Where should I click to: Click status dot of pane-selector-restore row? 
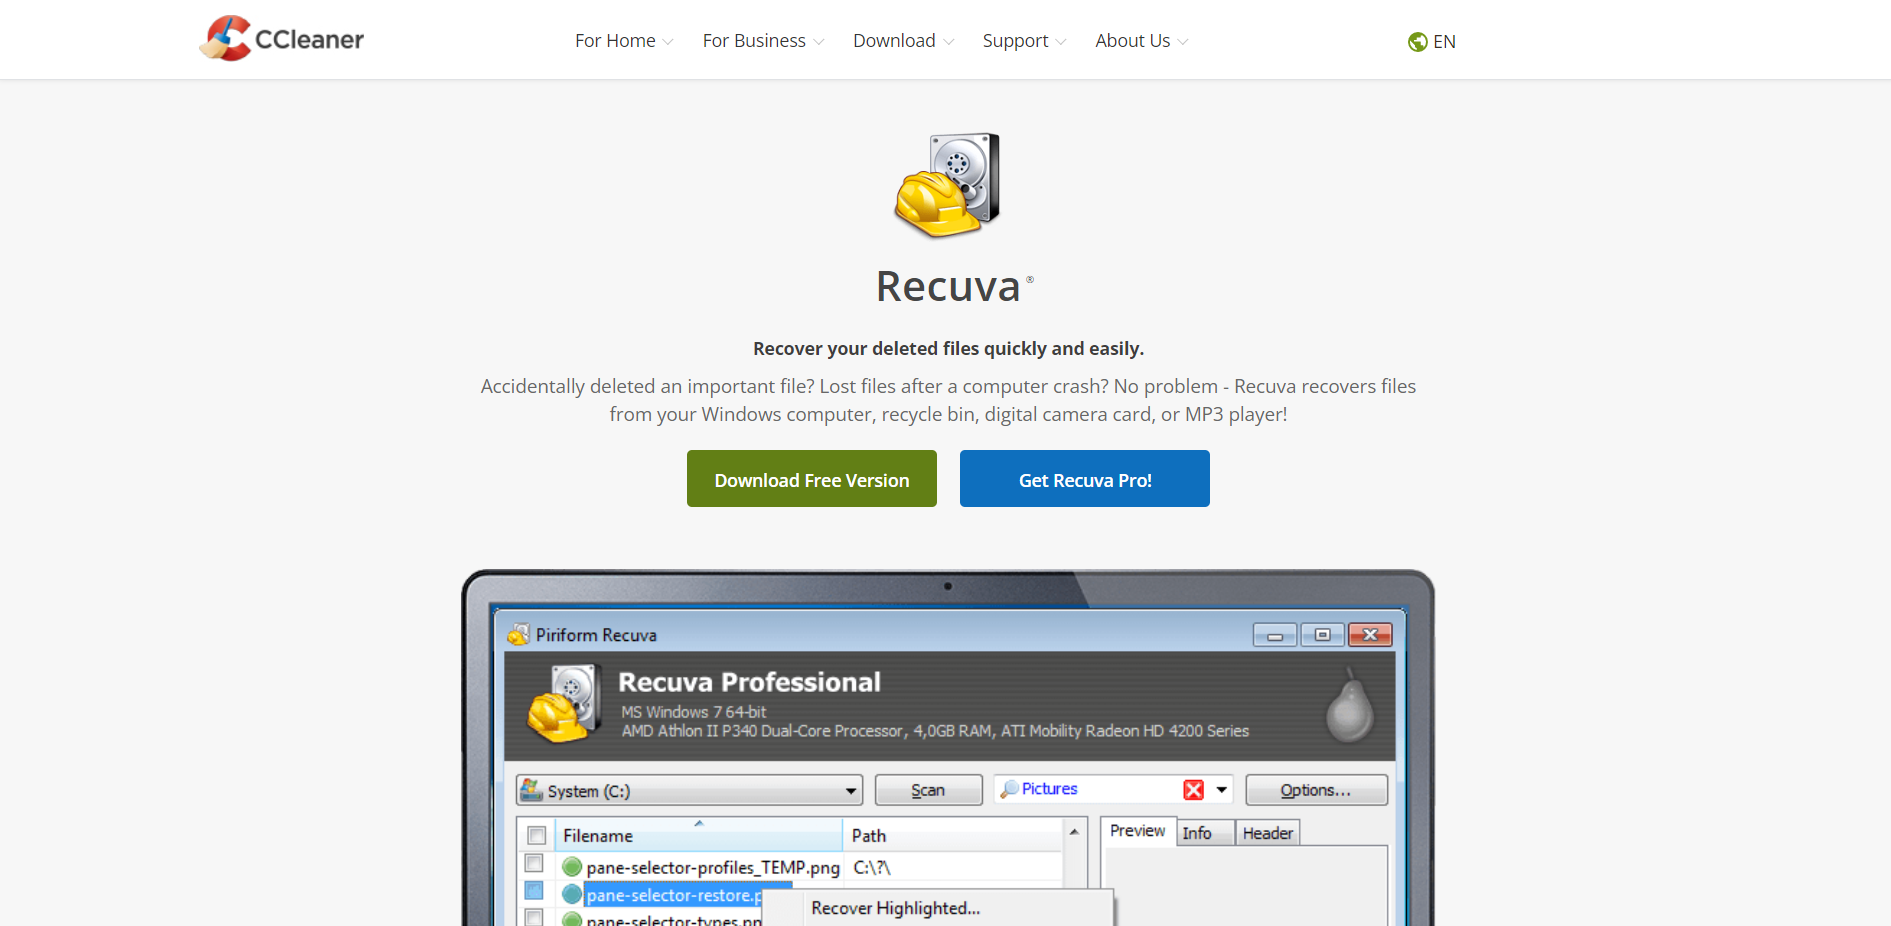(x=572, y=894)
